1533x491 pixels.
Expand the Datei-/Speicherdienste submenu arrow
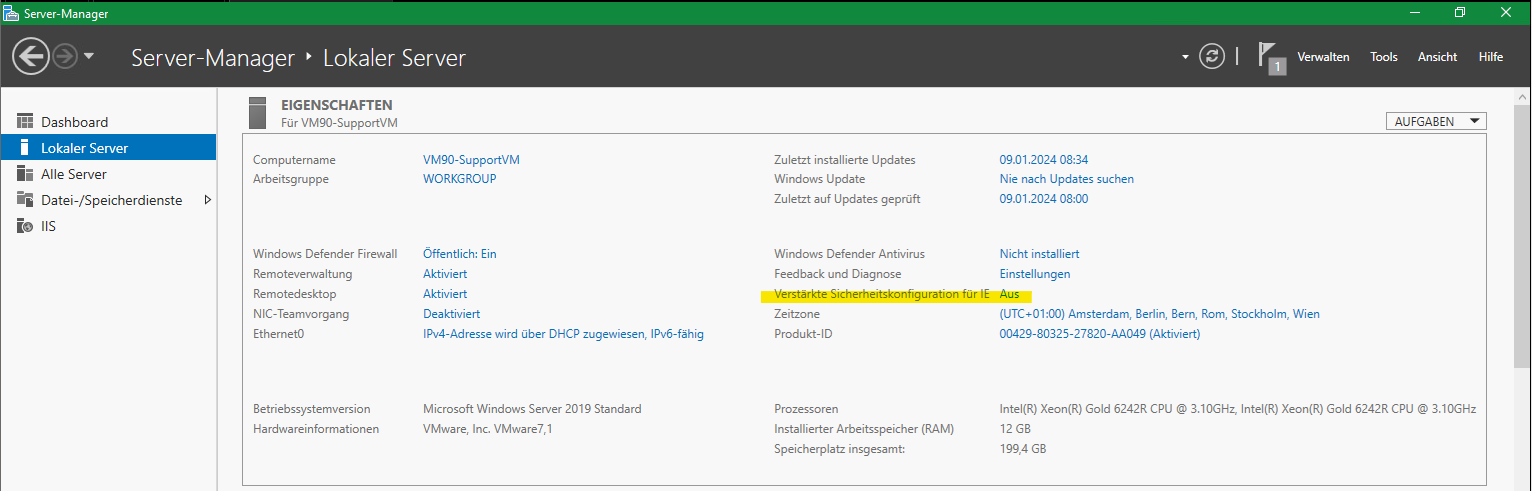tap(208, 200)
